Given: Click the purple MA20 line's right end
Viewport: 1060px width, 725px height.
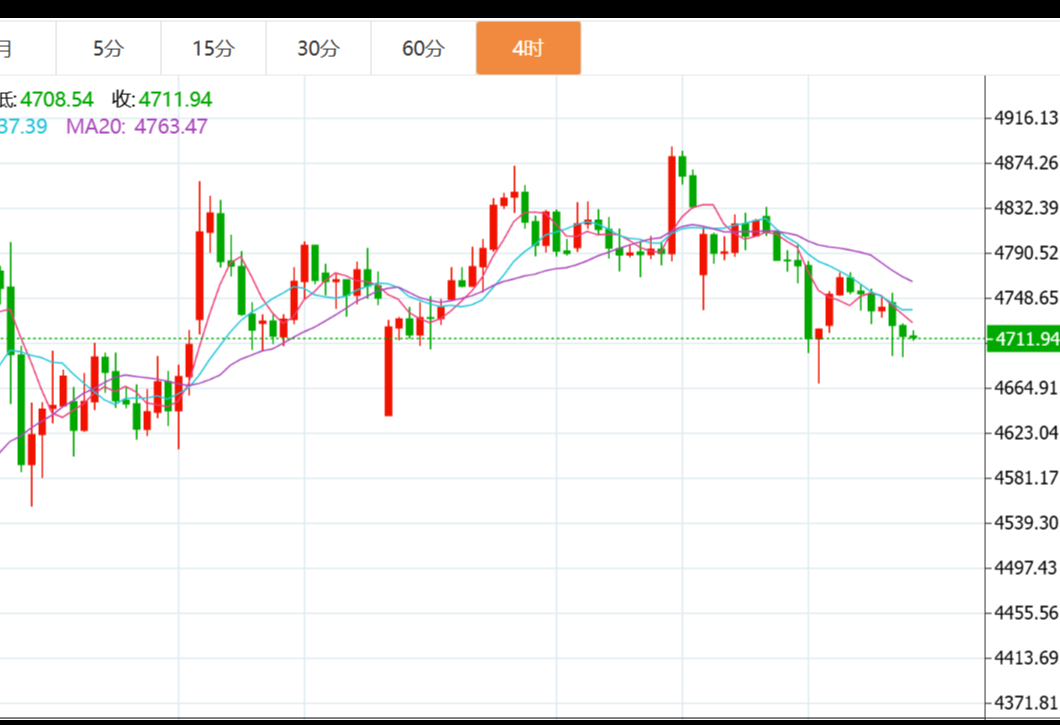Looking at the screenshot, I should (x=910, y=279).
